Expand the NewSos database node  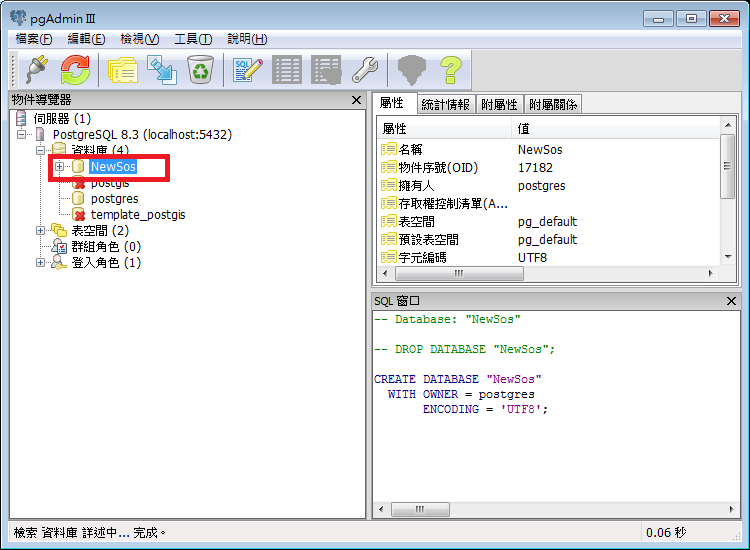pyautogui.click(x=59, y=166)
